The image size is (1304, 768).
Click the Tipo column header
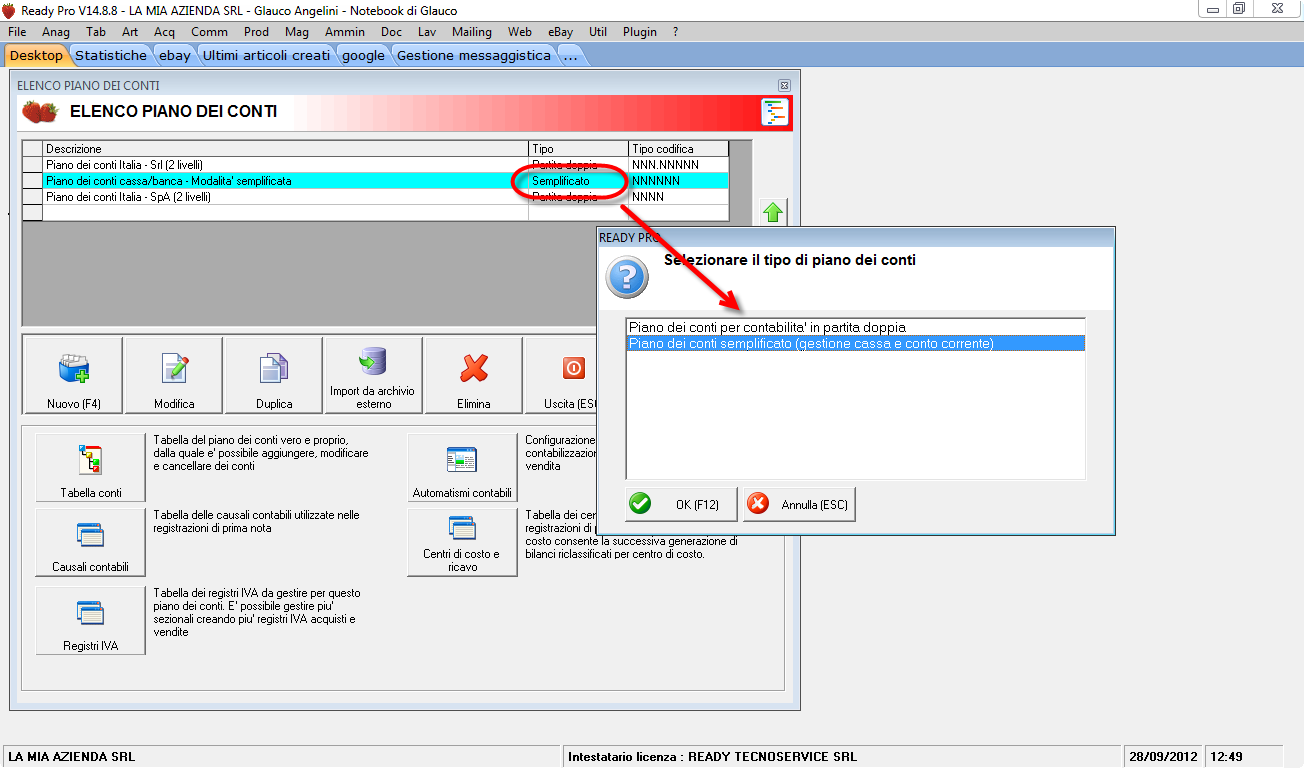coord(578,148)
